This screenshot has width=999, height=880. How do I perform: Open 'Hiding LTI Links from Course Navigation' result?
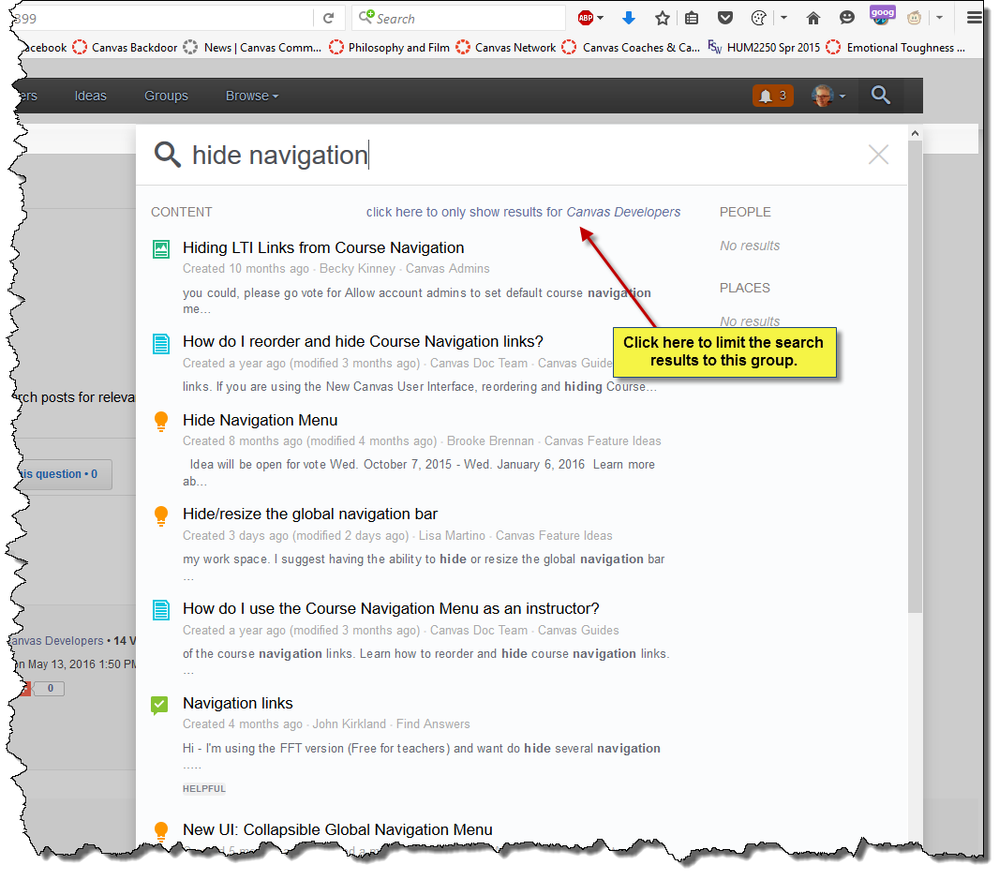click(x=323, y=248)
